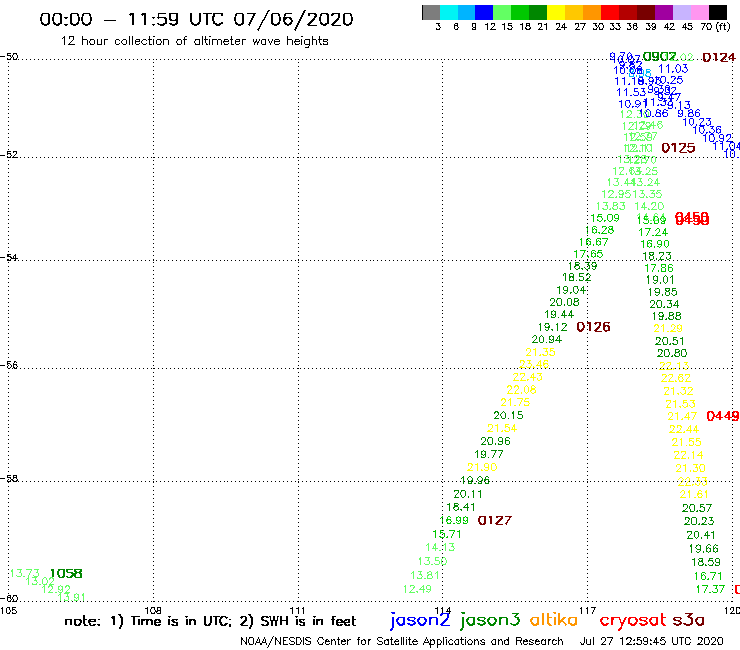The width and height of the screenshot is (740, 650).
Task: Click the wave height value 20.57
Action: point(697,508)
